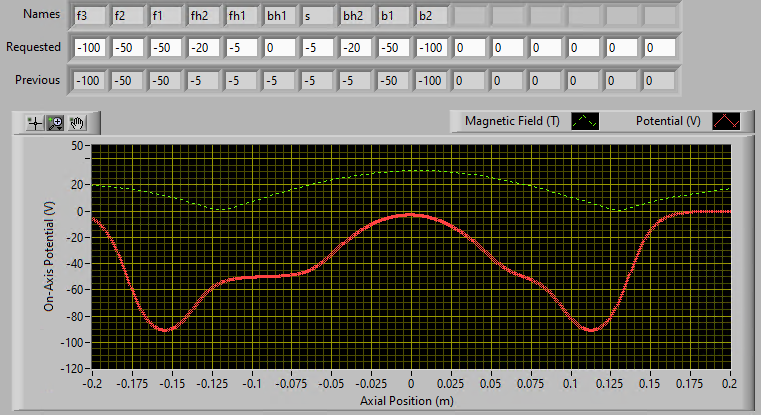
Task: Click the X-axis minimum label -0.2
Action: [92, 384]
